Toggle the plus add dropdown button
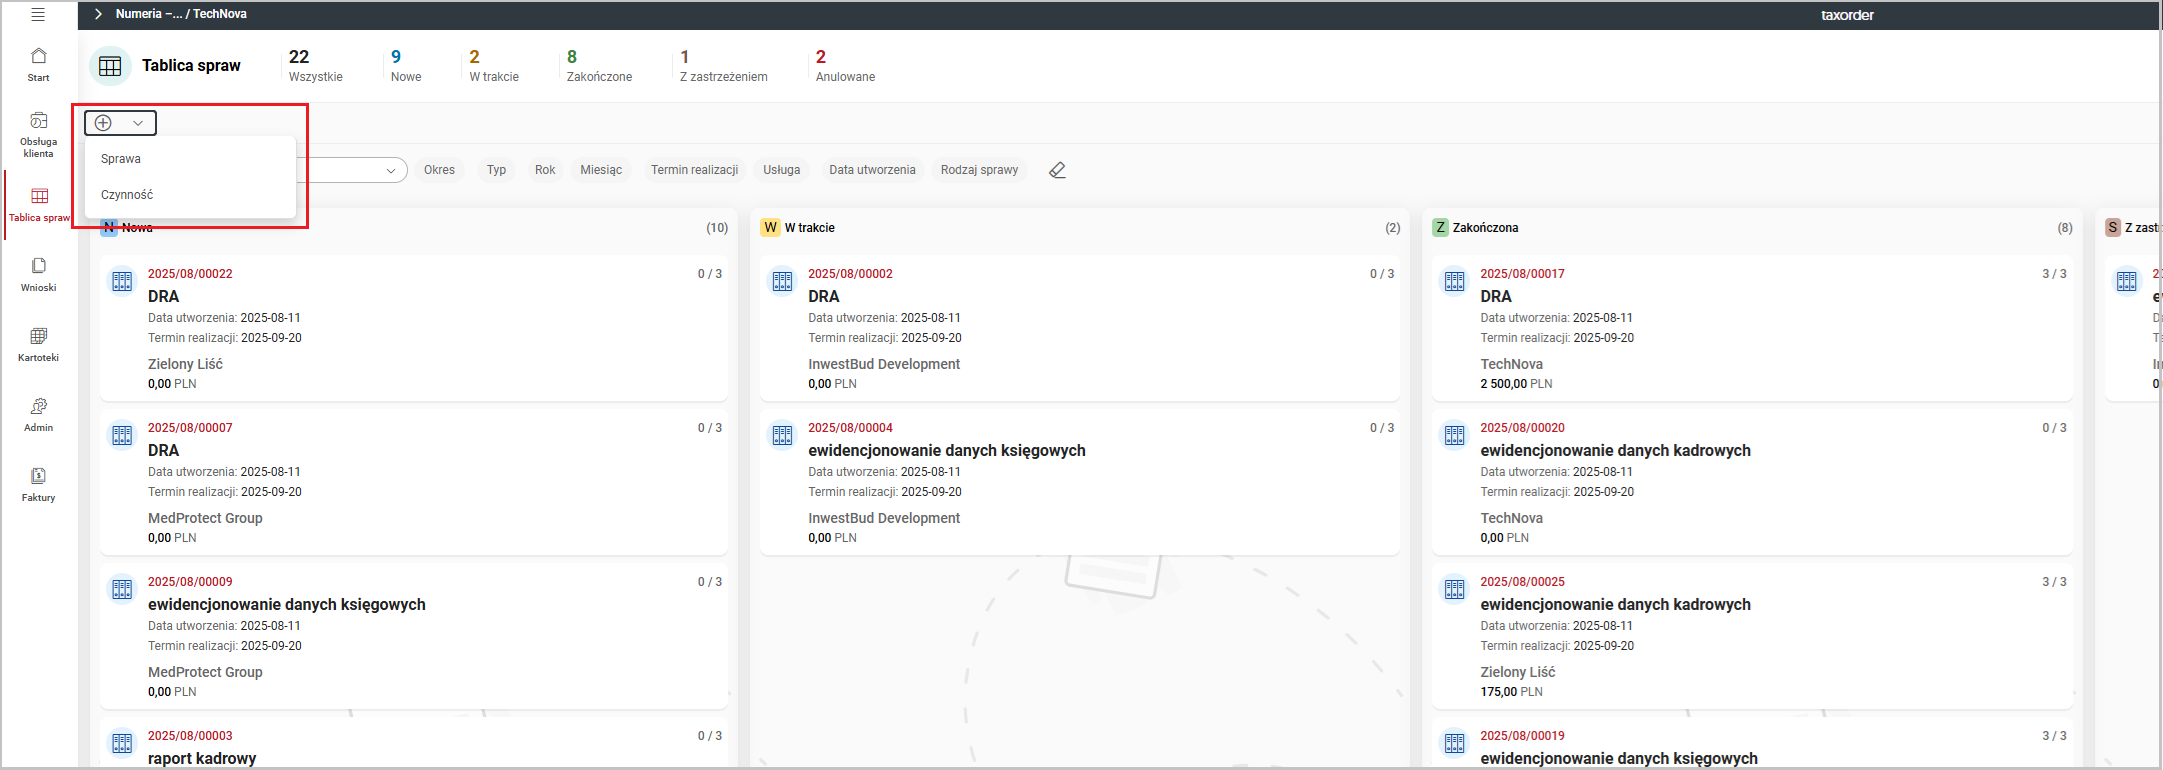Viewport: 2163px width, 770px height. point(120,123)
